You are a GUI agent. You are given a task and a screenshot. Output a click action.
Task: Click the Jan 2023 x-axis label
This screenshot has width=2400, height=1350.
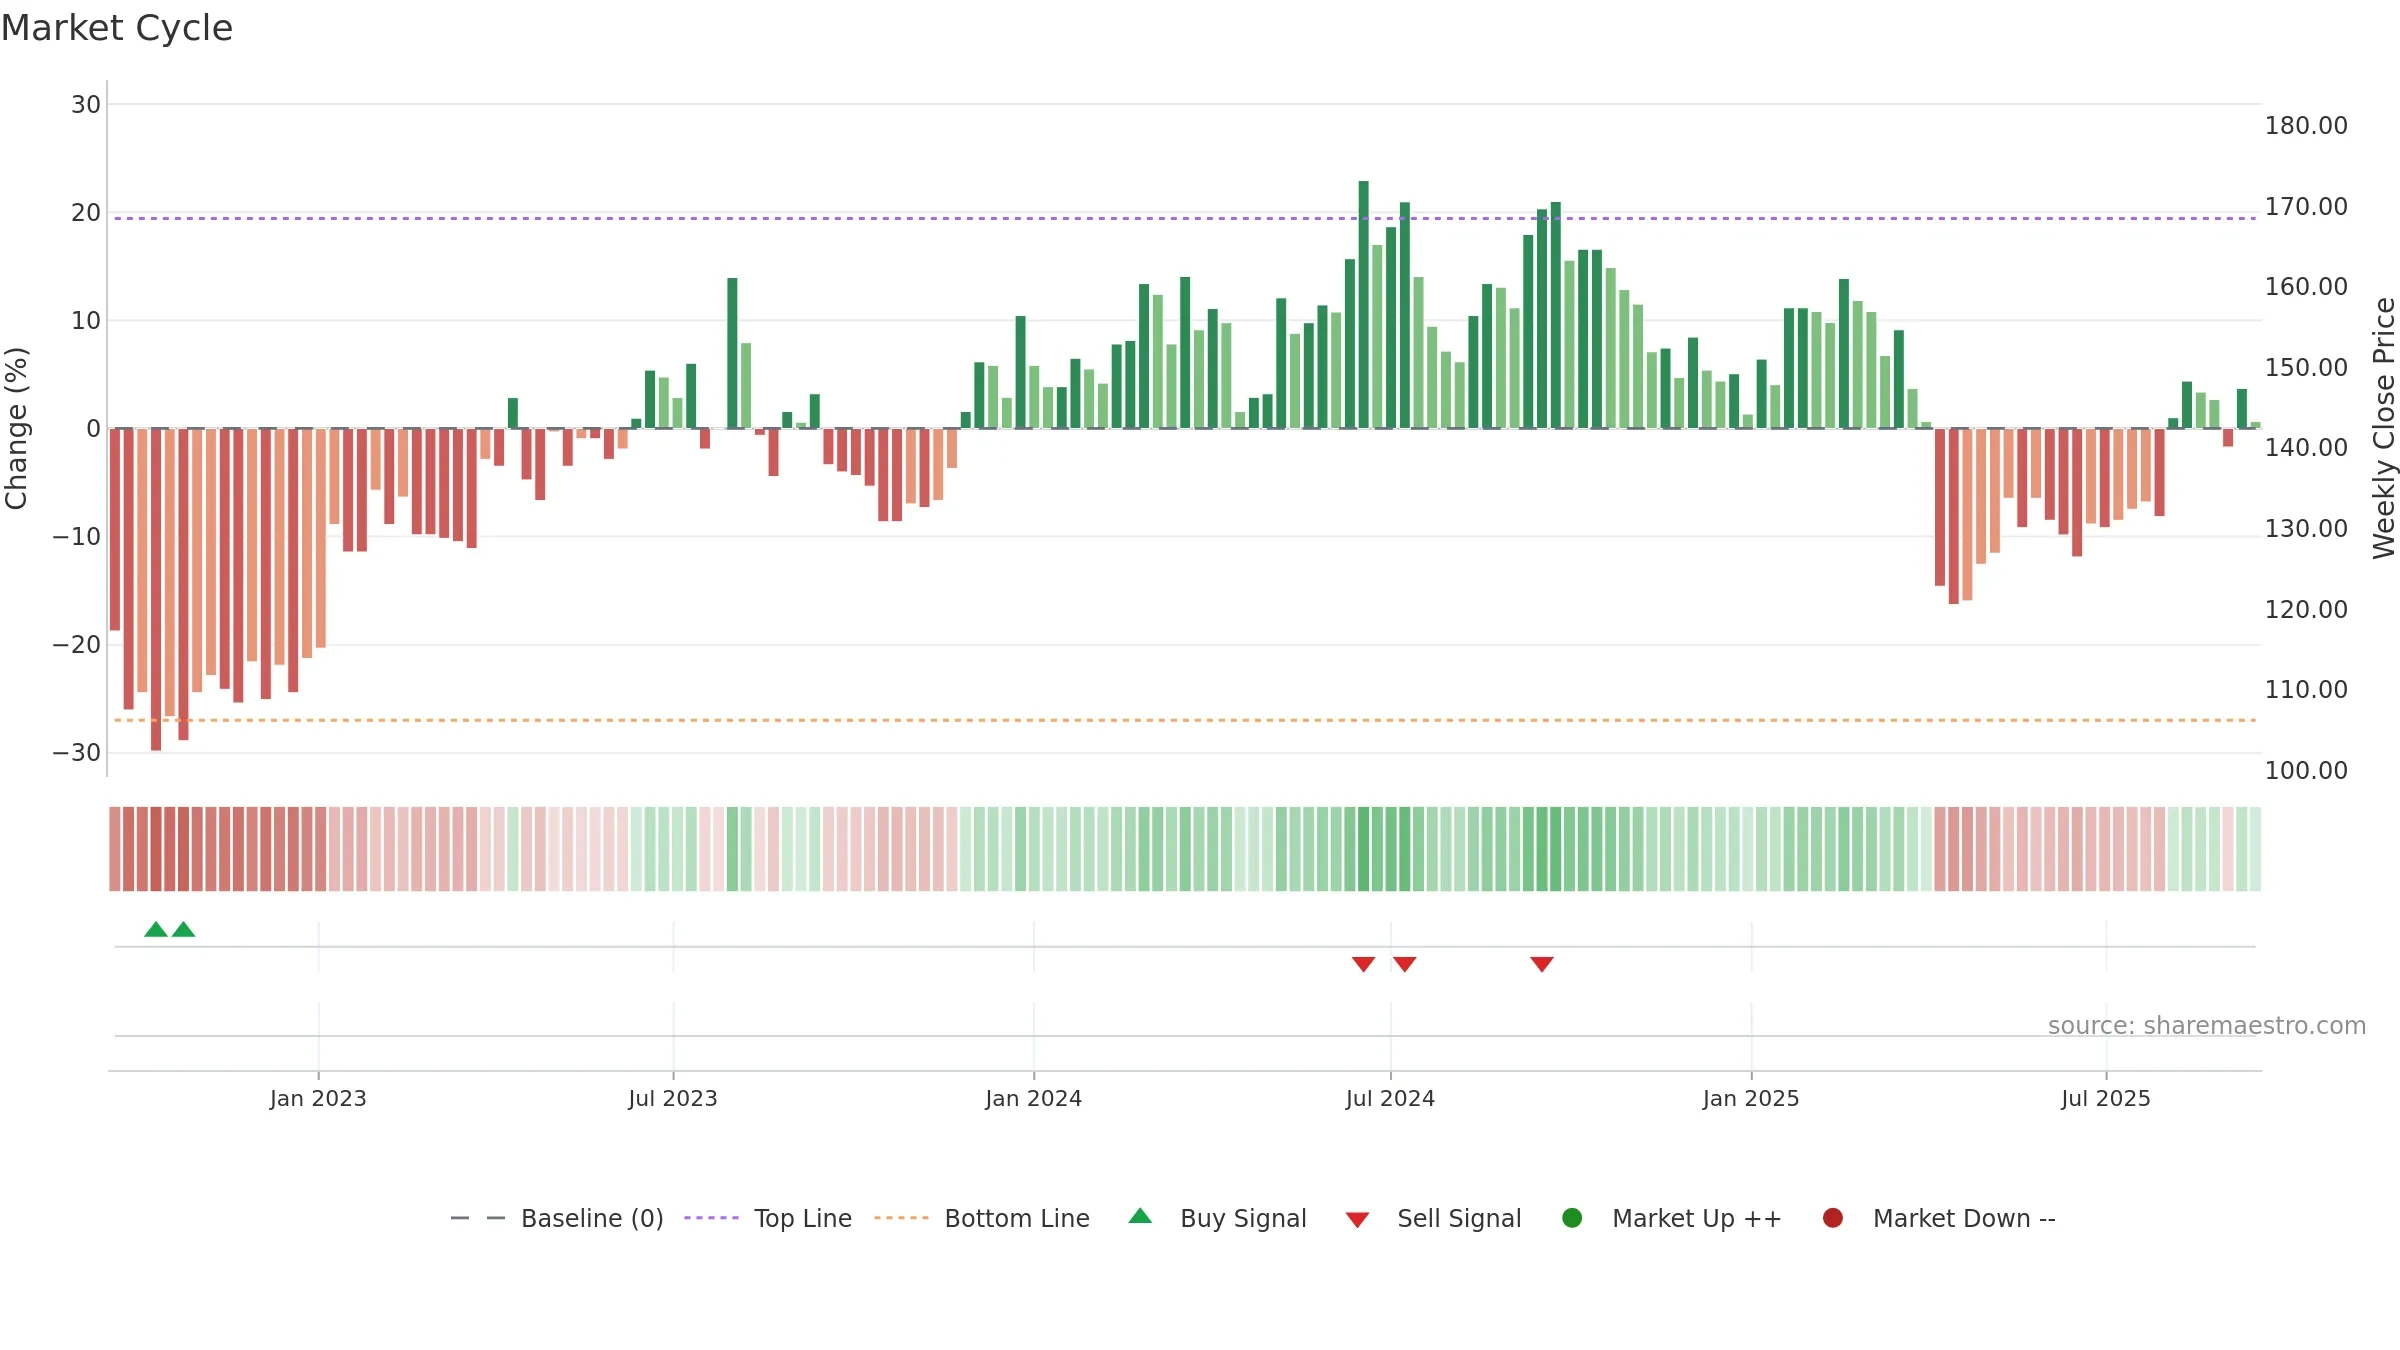coord(318,1098)
